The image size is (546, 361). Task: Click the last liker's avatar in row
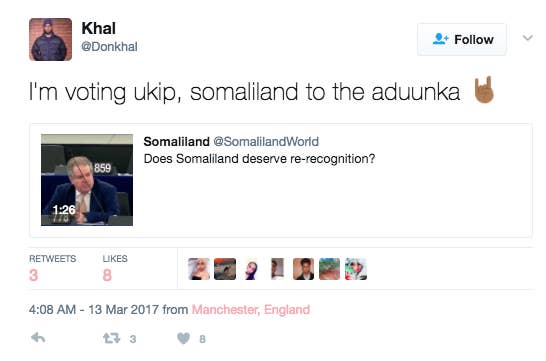click(x=356, y=269)
